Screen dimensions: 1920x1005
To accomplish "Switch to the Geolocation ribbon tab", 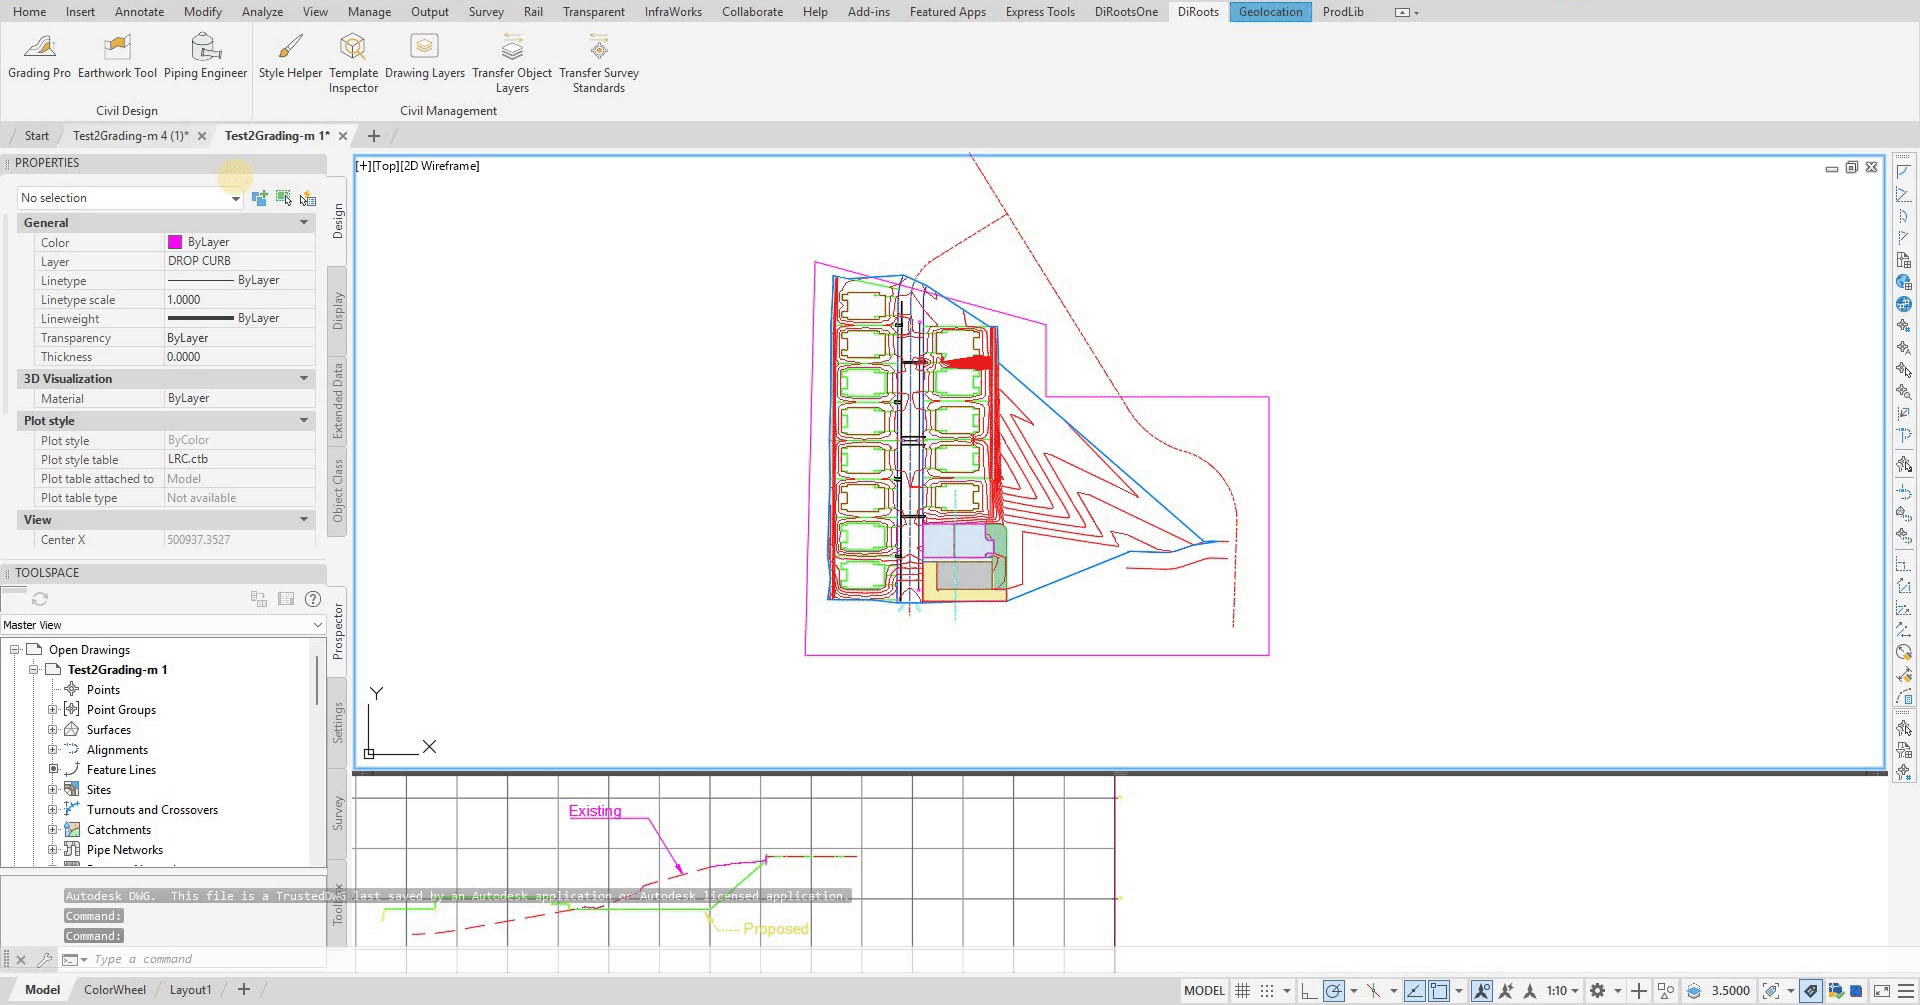I will [1270, 12].
